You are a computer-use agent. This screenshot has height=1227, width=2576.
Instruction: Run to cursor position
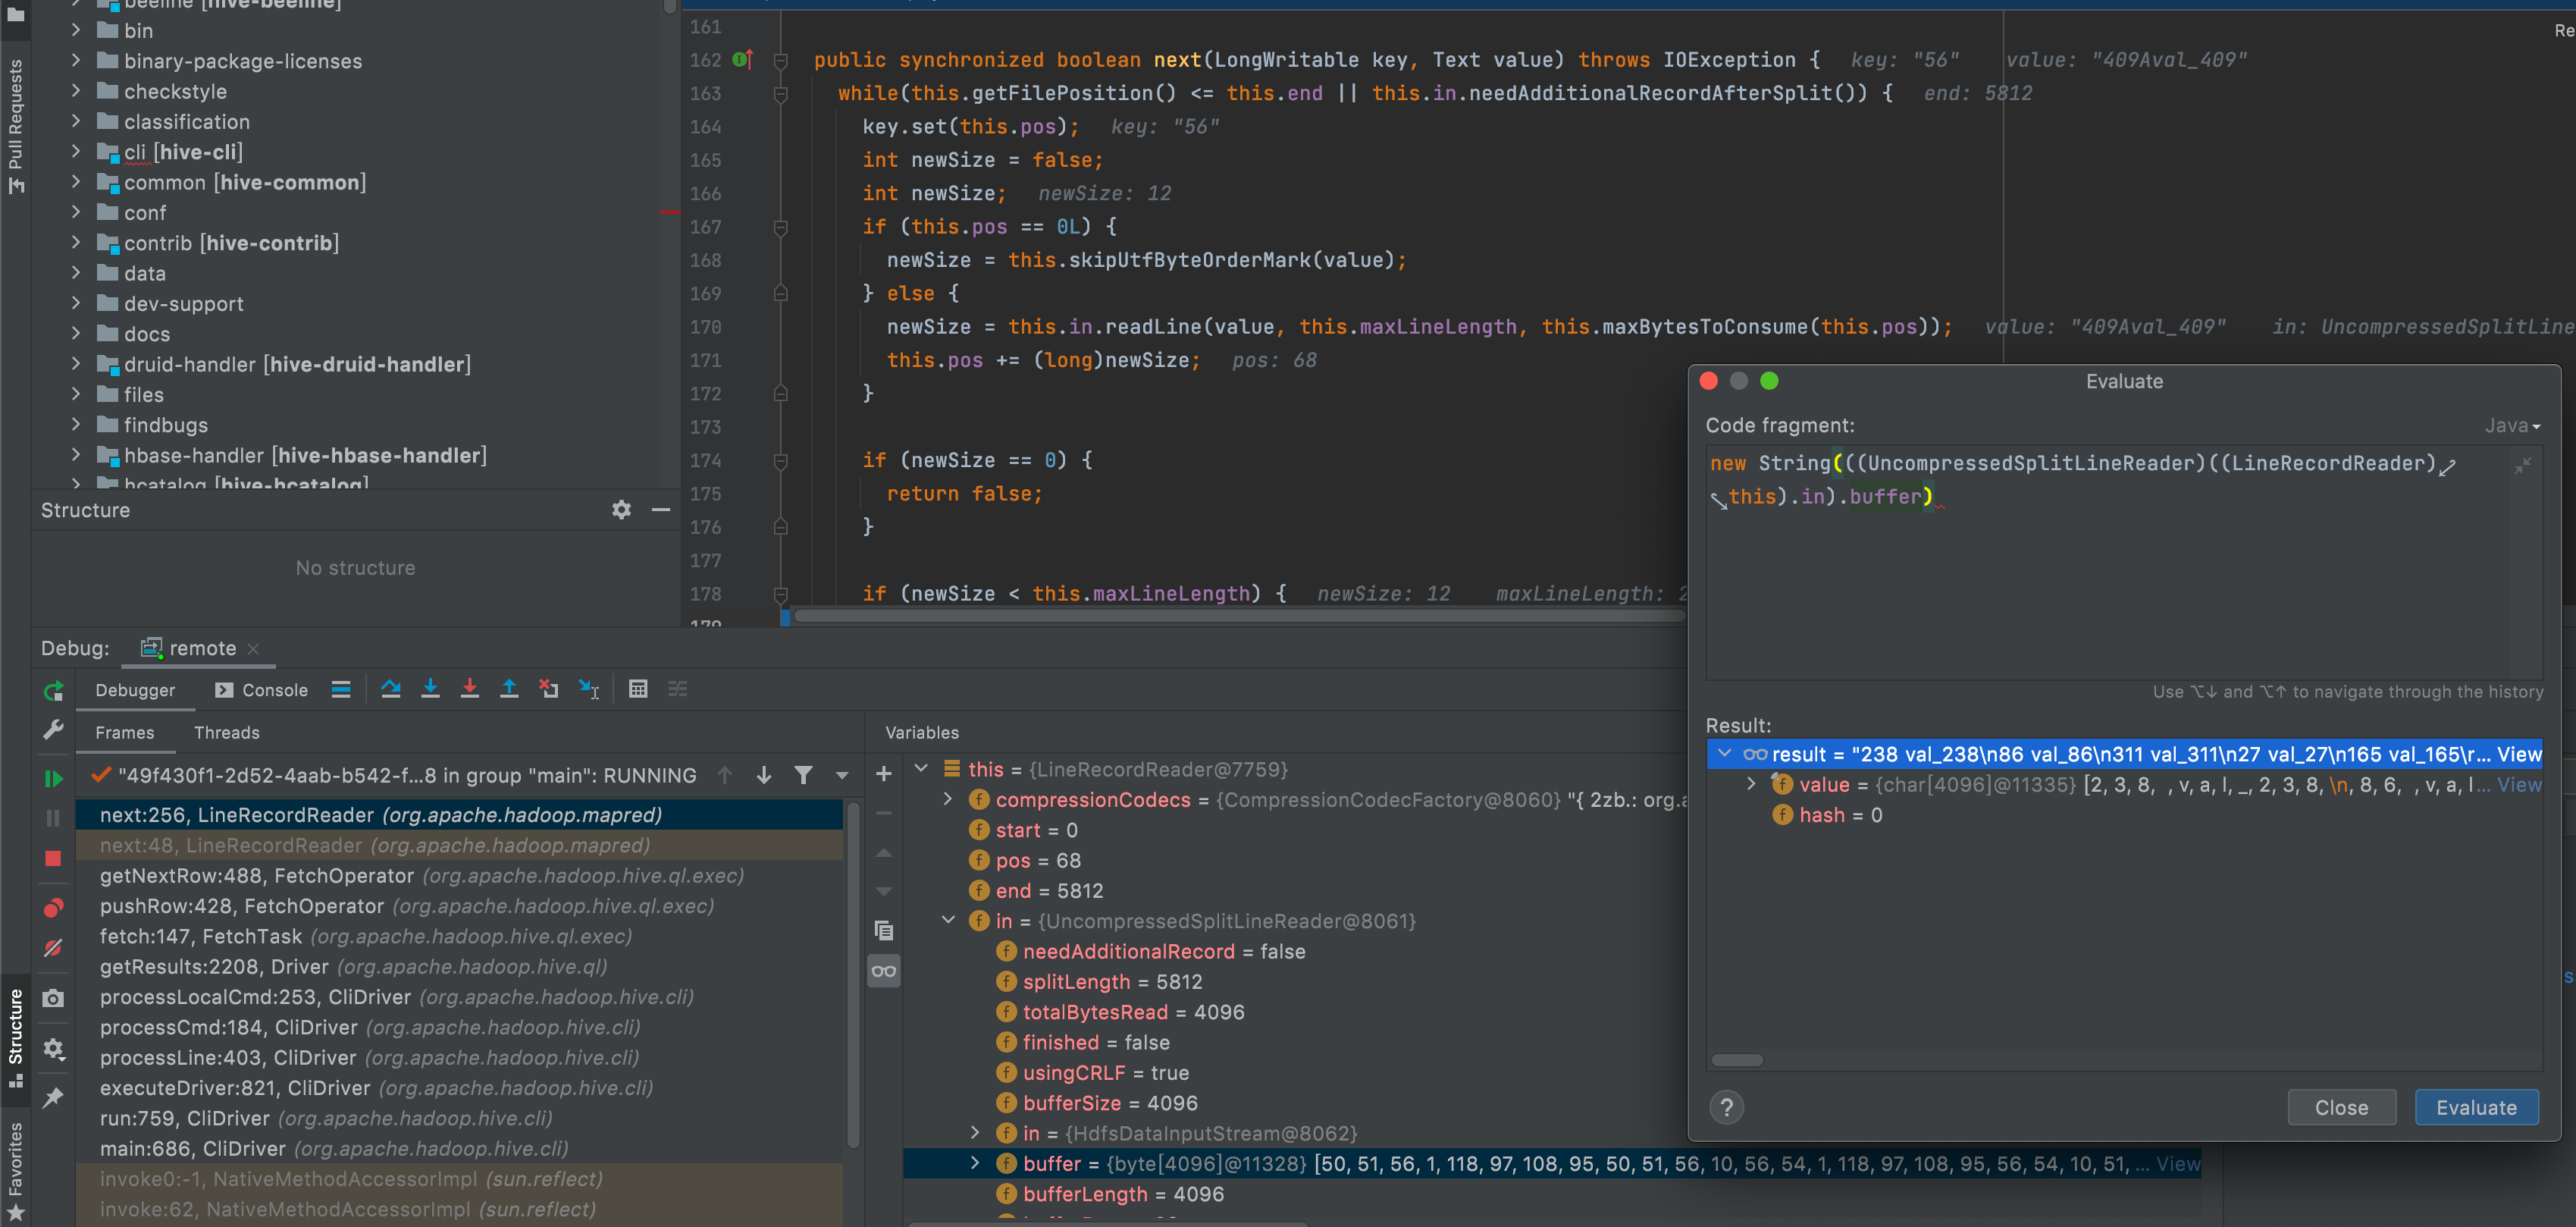(x=589, y=689)
